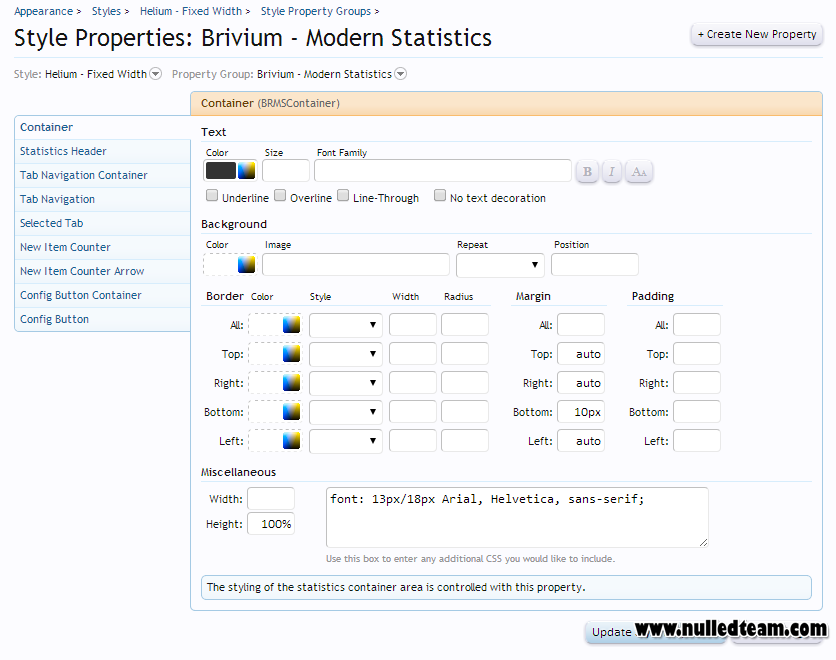Open the Text color picker icon
Screen dimensions: 836x660
coord(246,171)
